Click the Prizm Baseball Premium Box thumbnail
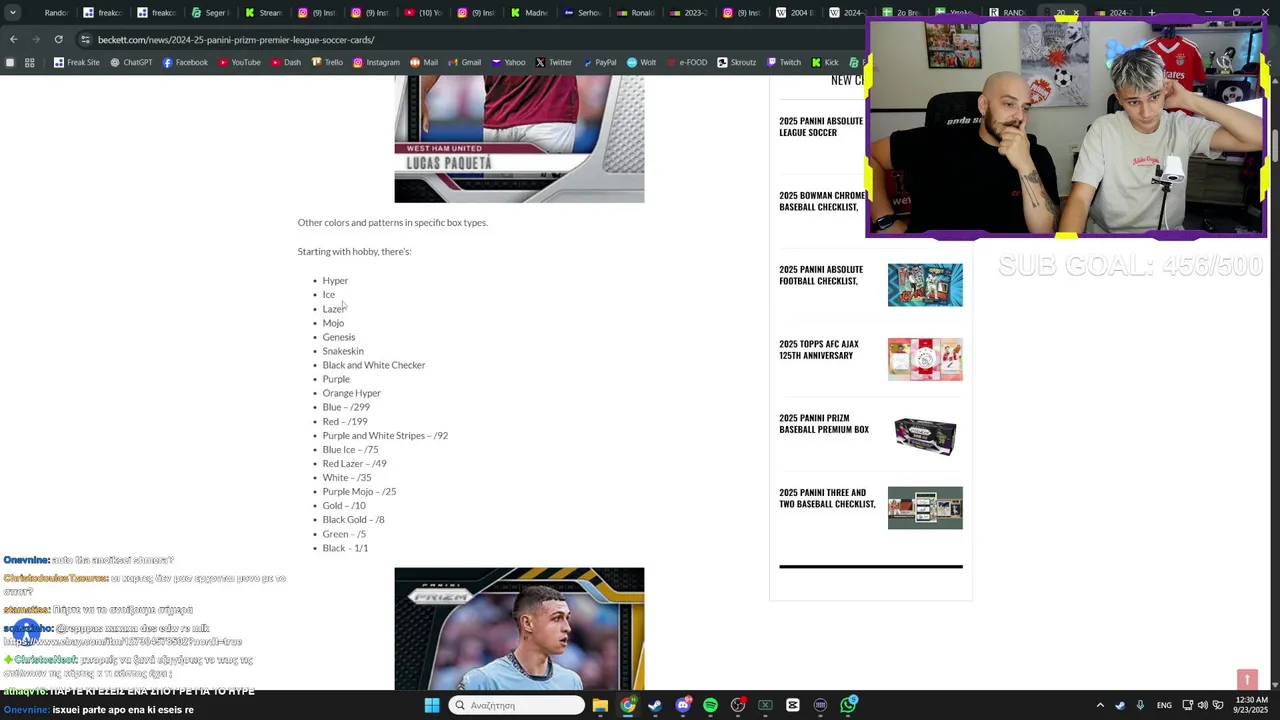 tap(925, 434)
